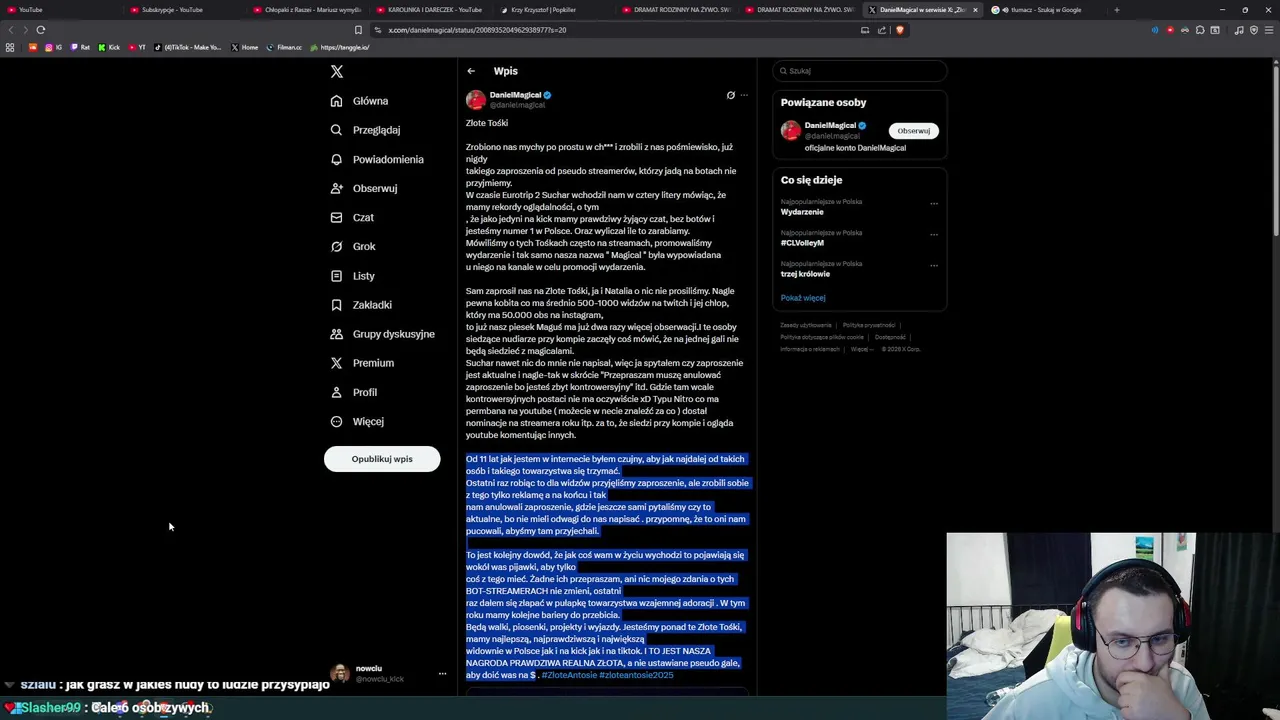Click the music note toolbar icon
This screenshot has width=1280, height=720.
click(1239, 30)
